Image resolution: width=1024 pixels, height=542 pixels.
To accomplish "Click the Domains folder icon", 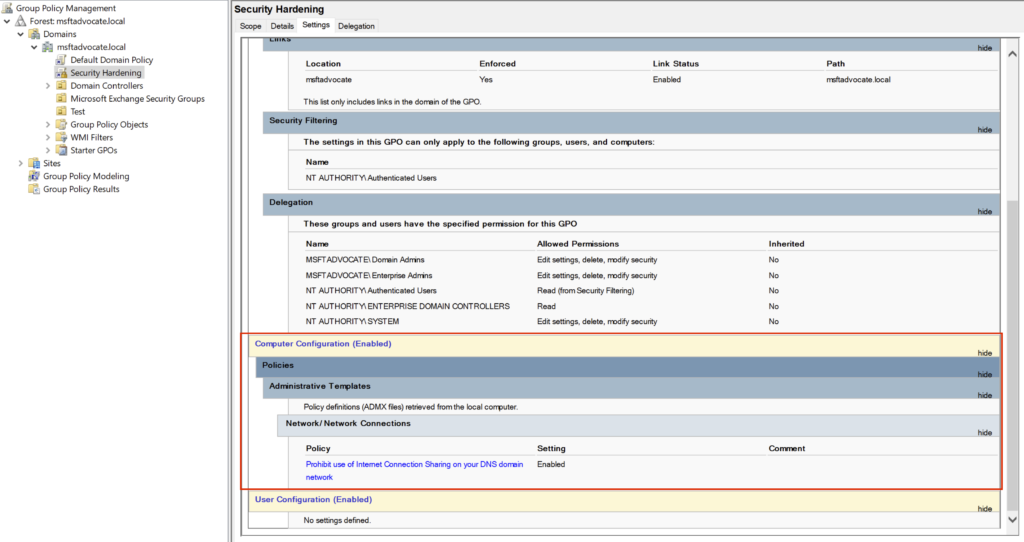I will (x=35, y=34).
